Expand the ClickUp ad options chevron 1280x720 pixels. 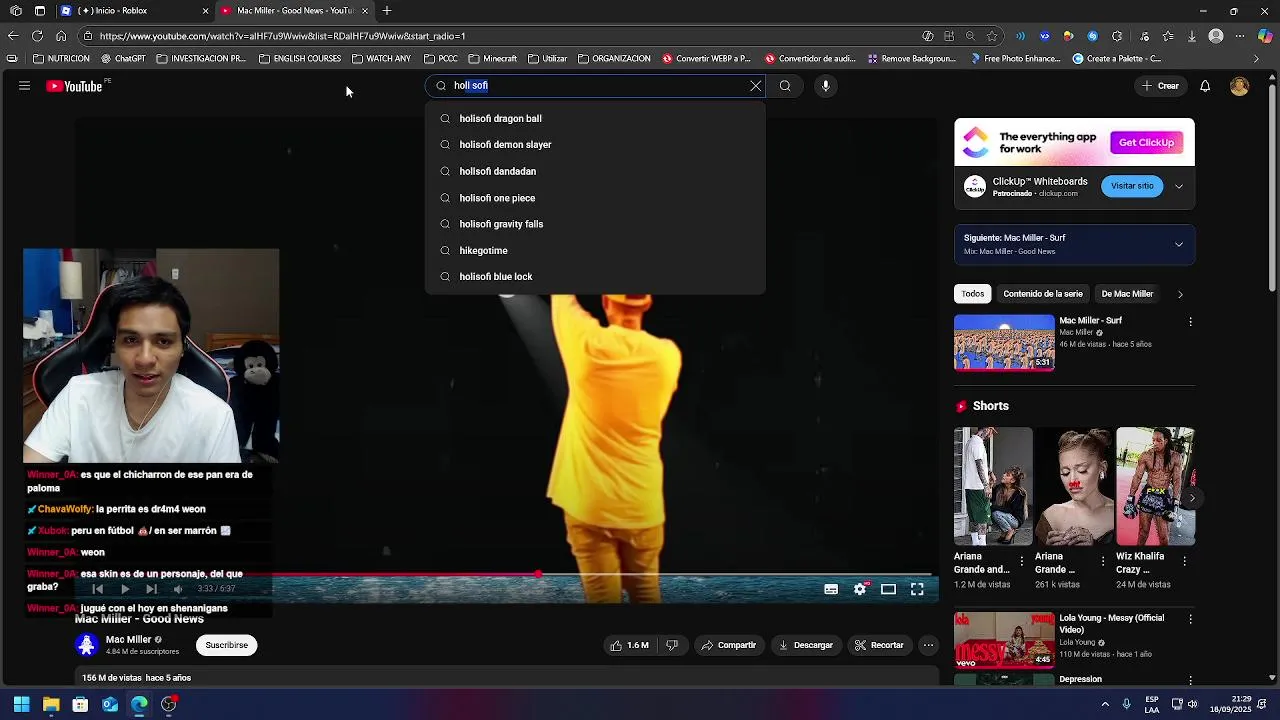click(x=1179, y=186)
